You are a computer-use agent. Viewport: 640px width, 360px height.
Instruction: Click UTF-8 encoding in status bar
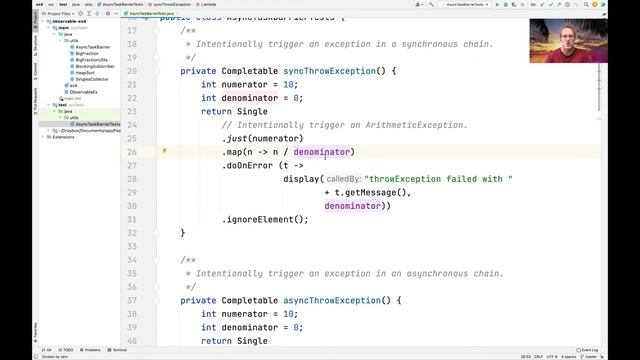click(x=552, y=357)
